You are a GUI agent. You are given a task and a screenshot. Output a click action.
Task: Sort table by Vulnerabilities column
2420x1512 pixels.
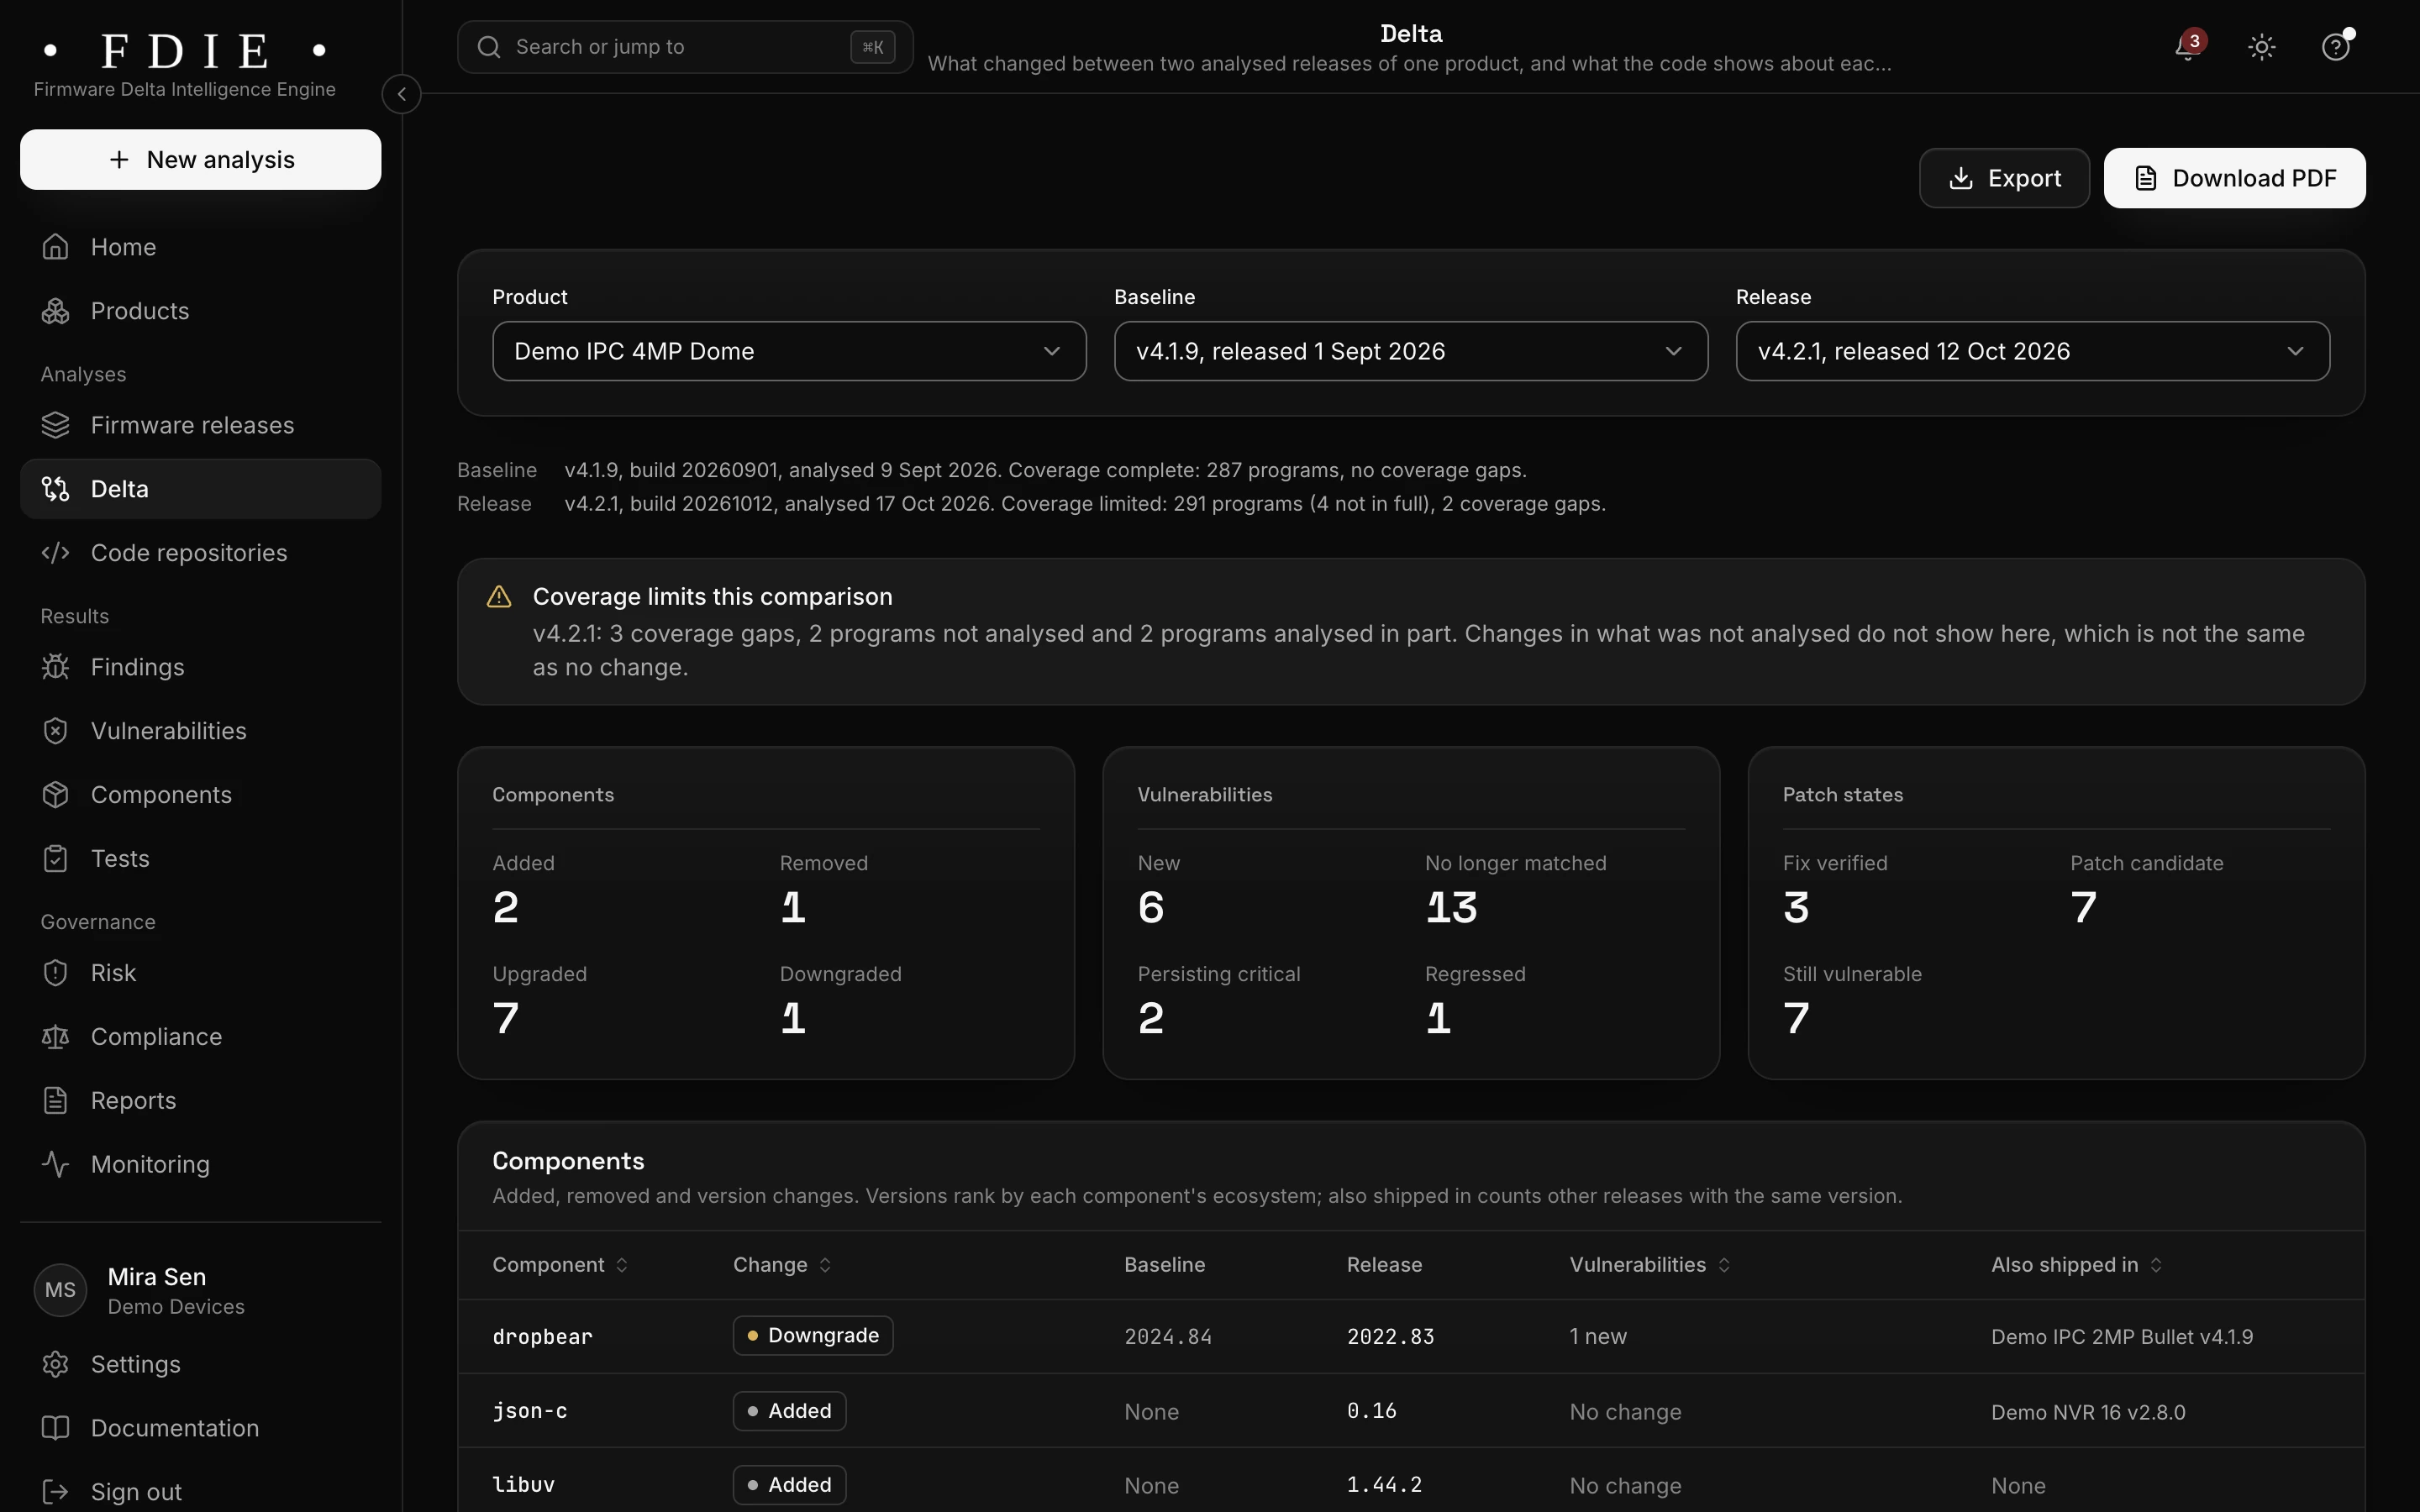click(x=1650, y=1265)
